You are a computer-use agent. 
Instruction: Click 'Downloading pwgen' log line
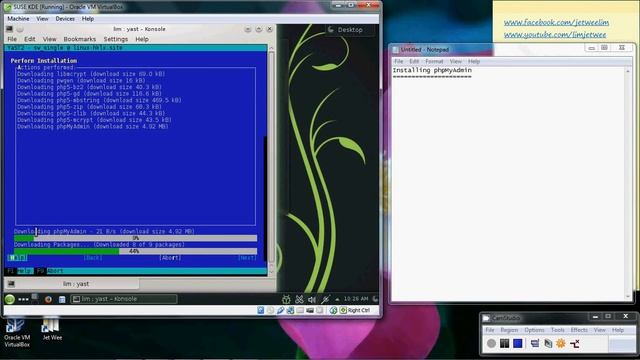pos(81,81)
